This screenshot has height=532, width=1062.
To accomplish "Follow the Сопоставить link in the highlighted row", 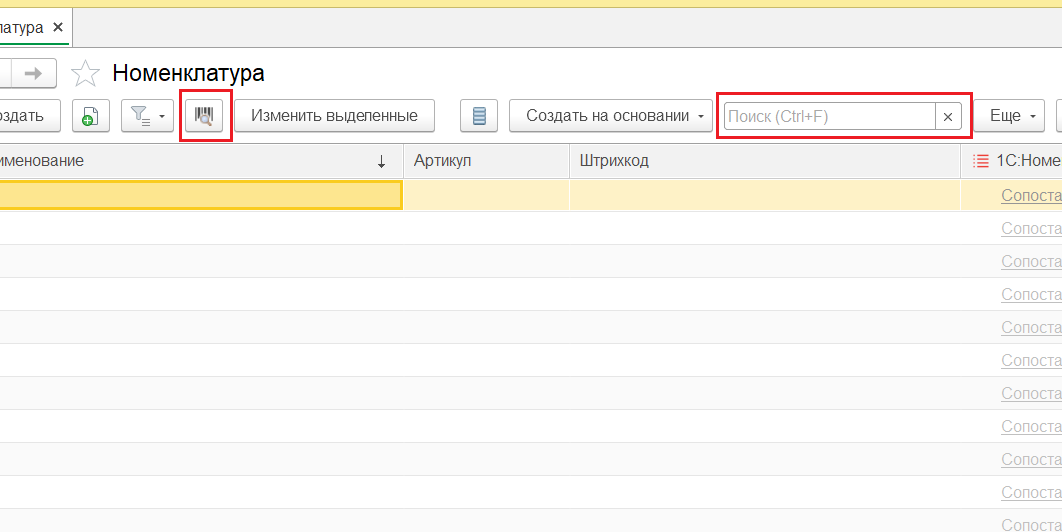I will click(1030, 195).
